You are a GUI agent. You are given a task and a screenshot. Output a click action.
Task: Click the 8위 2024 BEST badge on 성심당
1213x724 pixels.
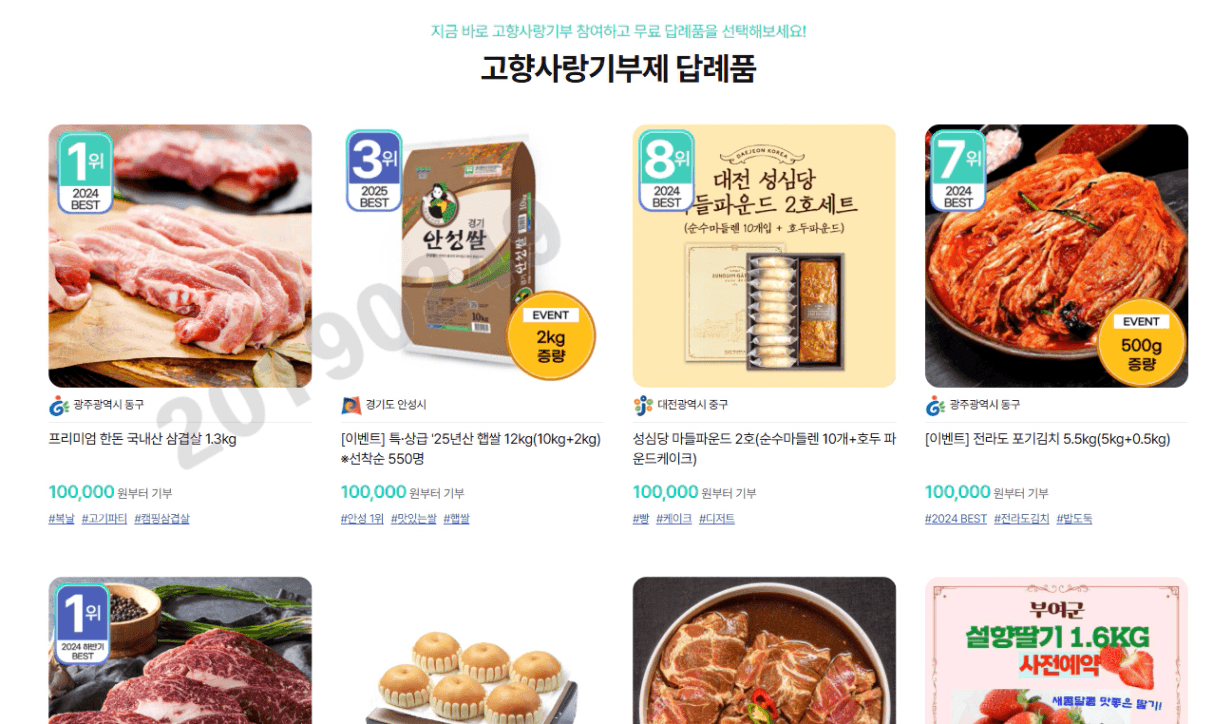pos(667,171)
